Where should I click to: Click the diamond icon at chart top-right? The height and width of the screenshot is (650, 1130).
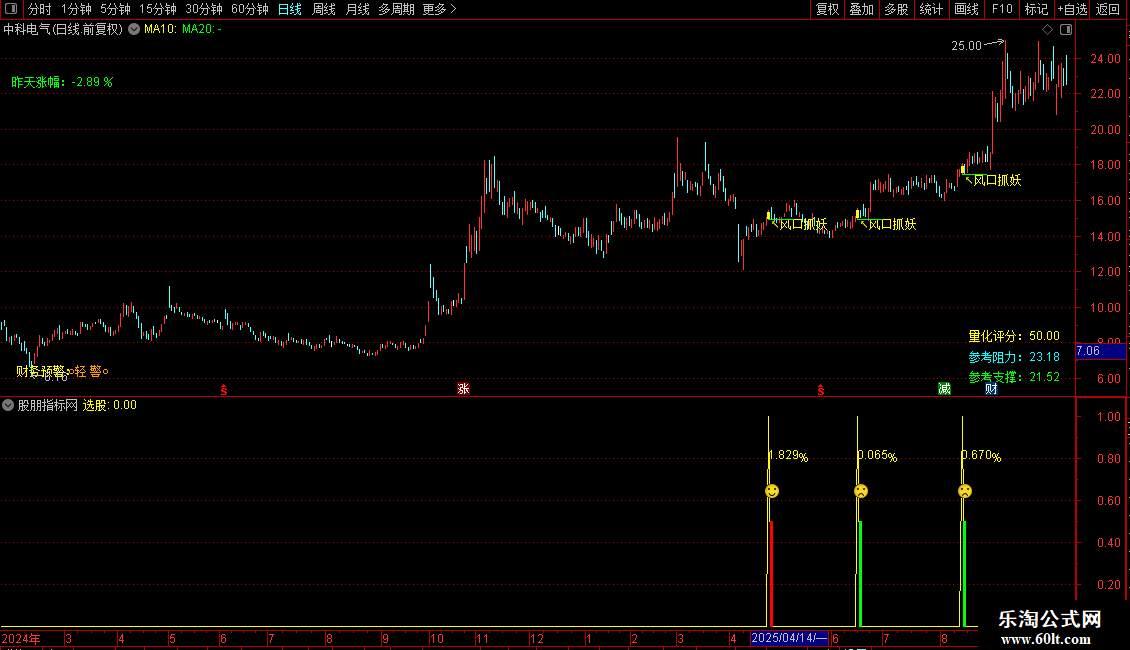coord(1047,30)
